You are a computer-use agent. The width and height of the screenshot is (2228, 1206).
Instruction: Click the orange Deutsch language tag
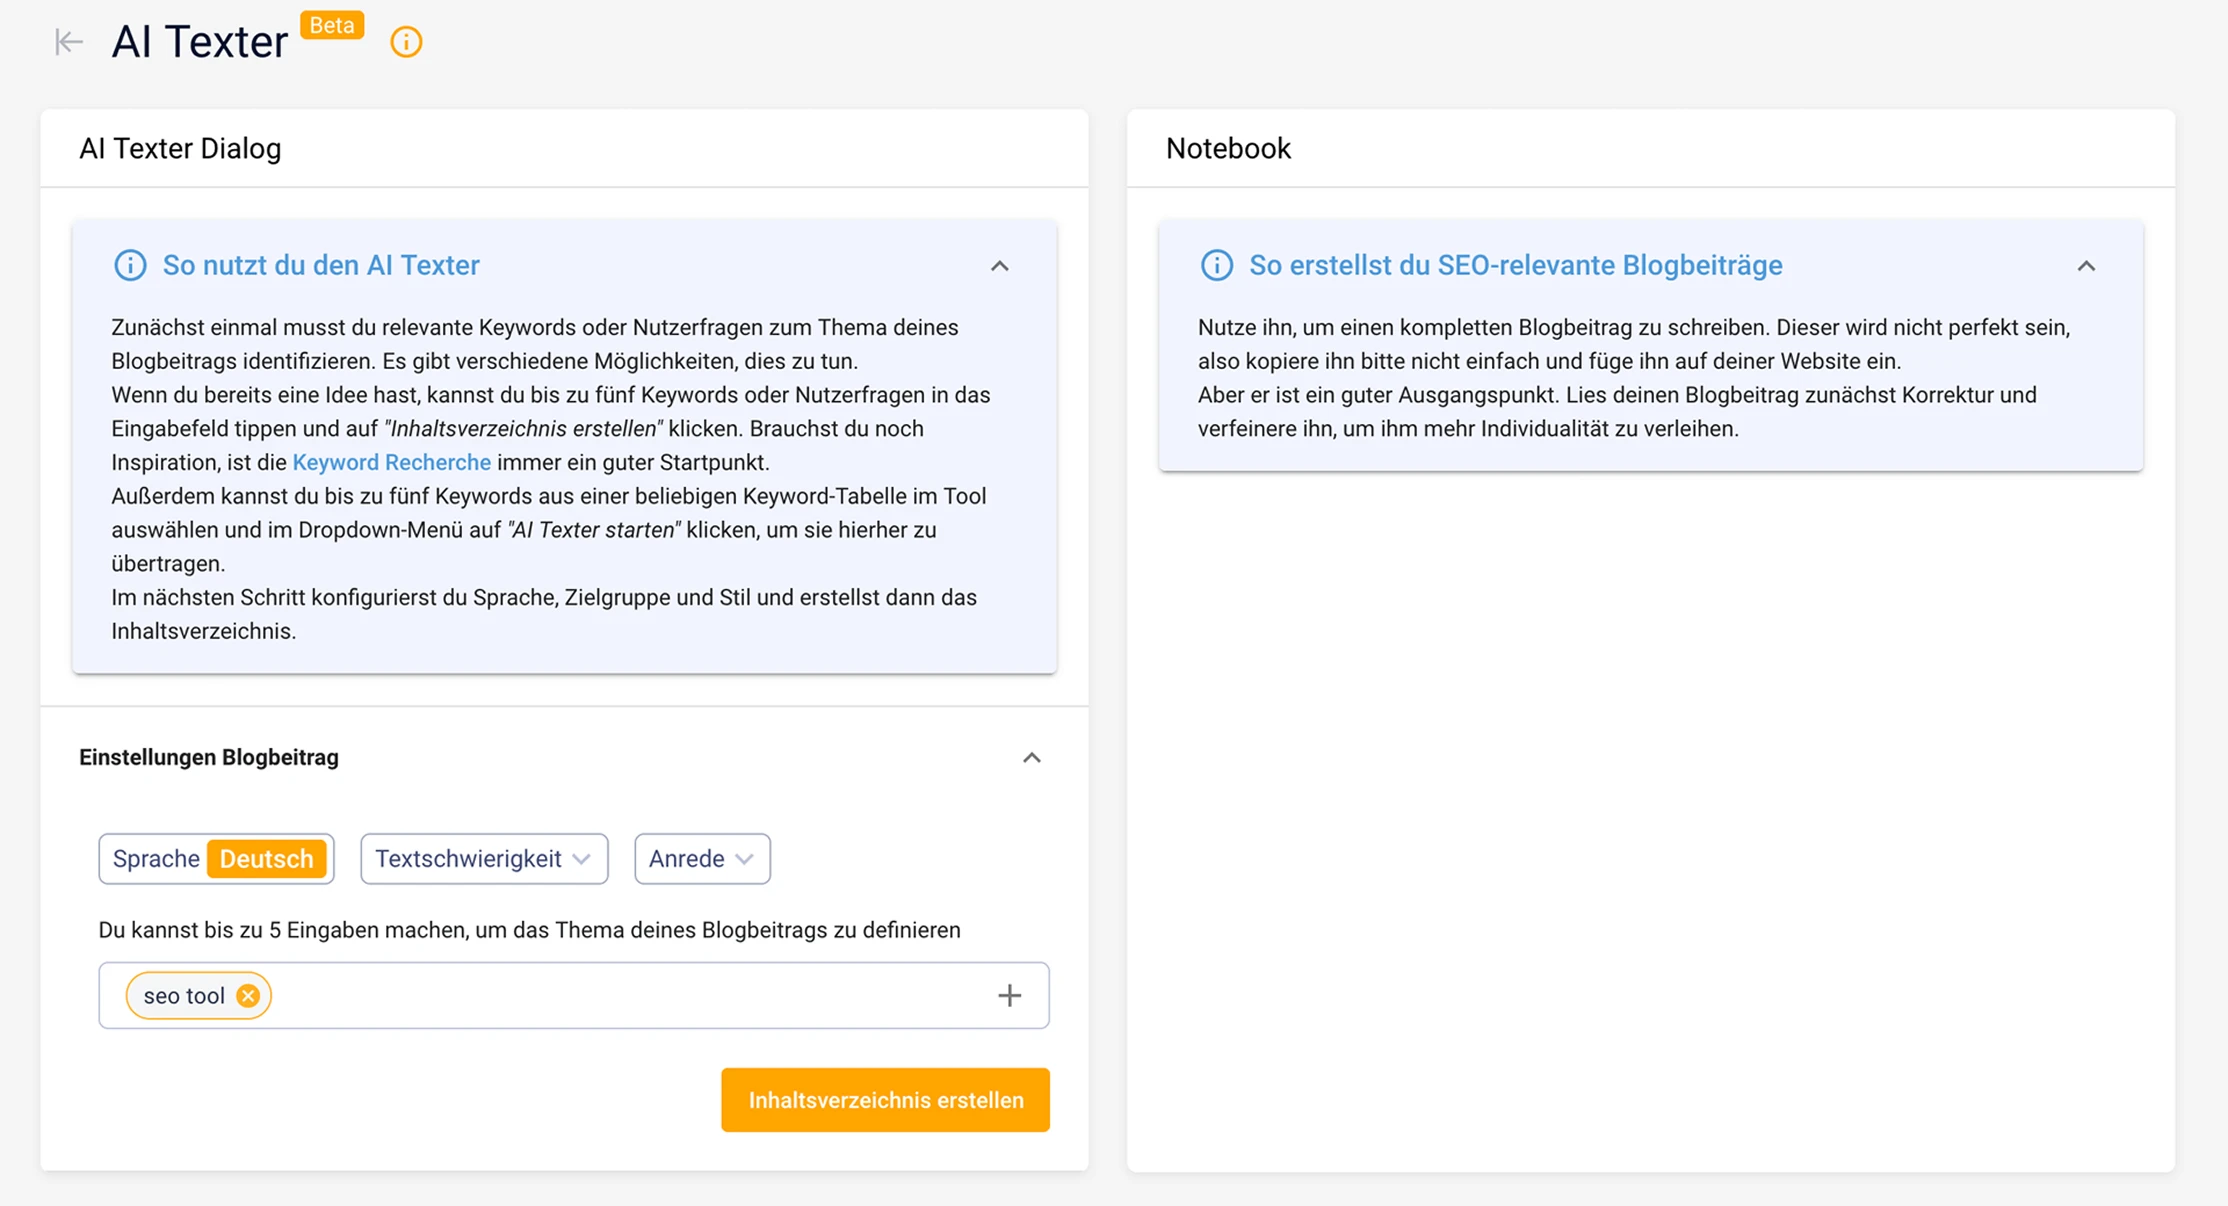(266, 859)
